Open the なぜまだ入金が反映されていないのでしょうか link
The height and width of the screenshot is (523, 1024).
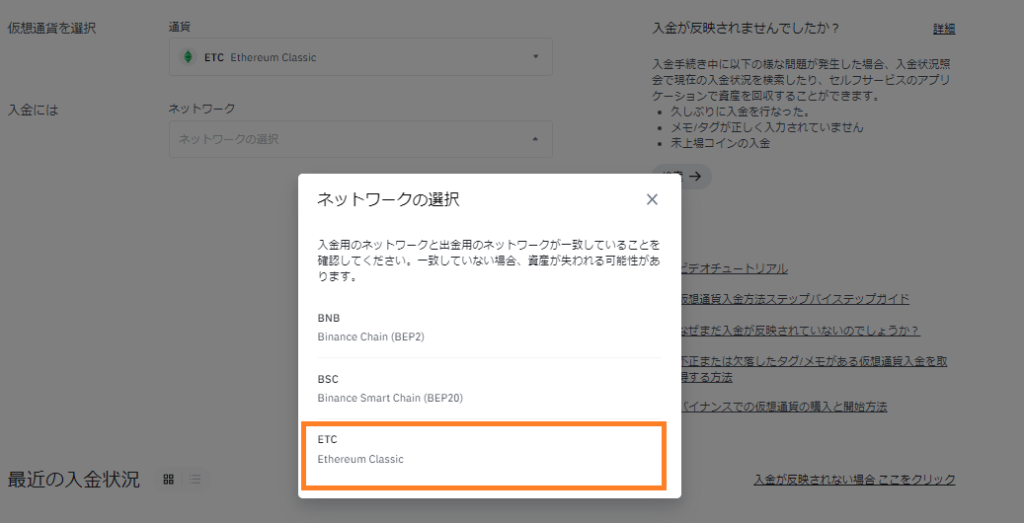coord(800,331)
